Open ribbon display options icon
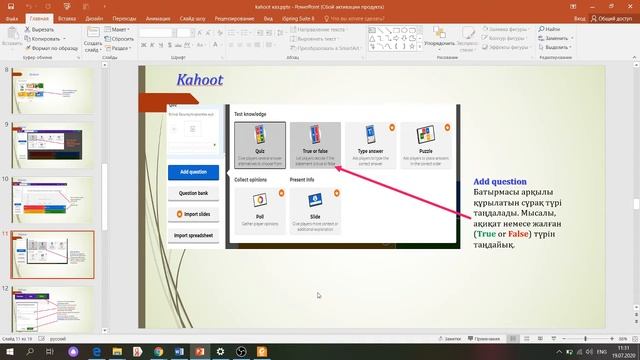The height and width of the screenshot is (360, 640). click(x=573, y=7)
